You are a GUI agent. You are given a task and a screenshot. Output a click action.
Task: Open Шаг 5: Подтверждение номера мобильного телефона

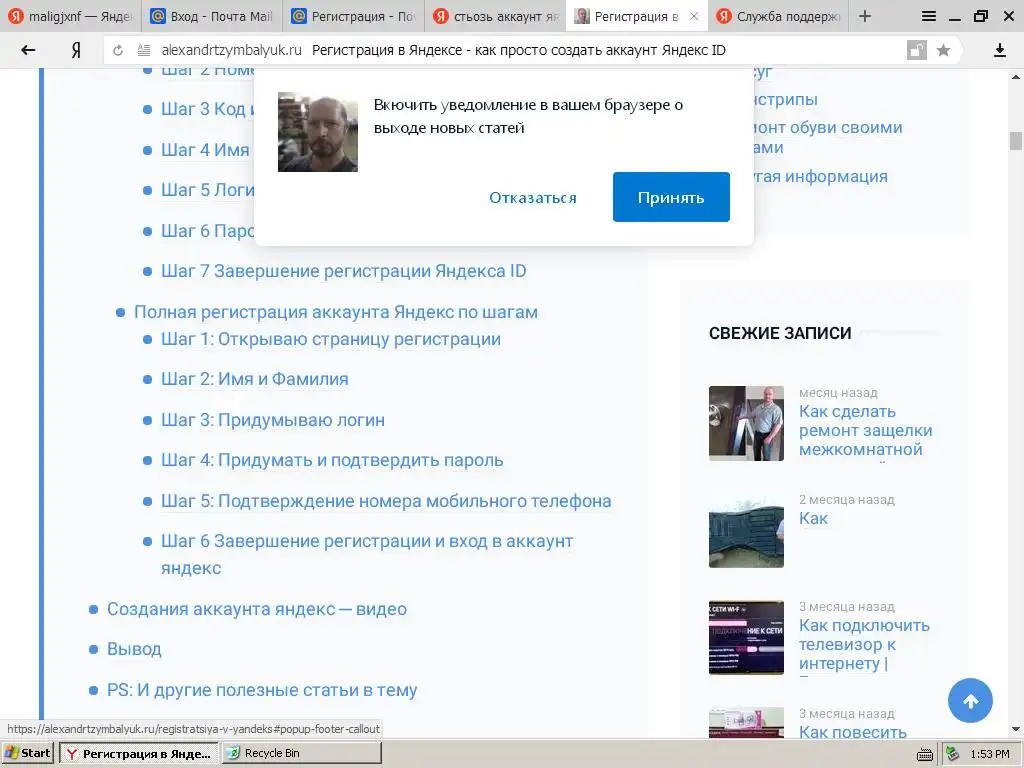click(x=386, y=501)
